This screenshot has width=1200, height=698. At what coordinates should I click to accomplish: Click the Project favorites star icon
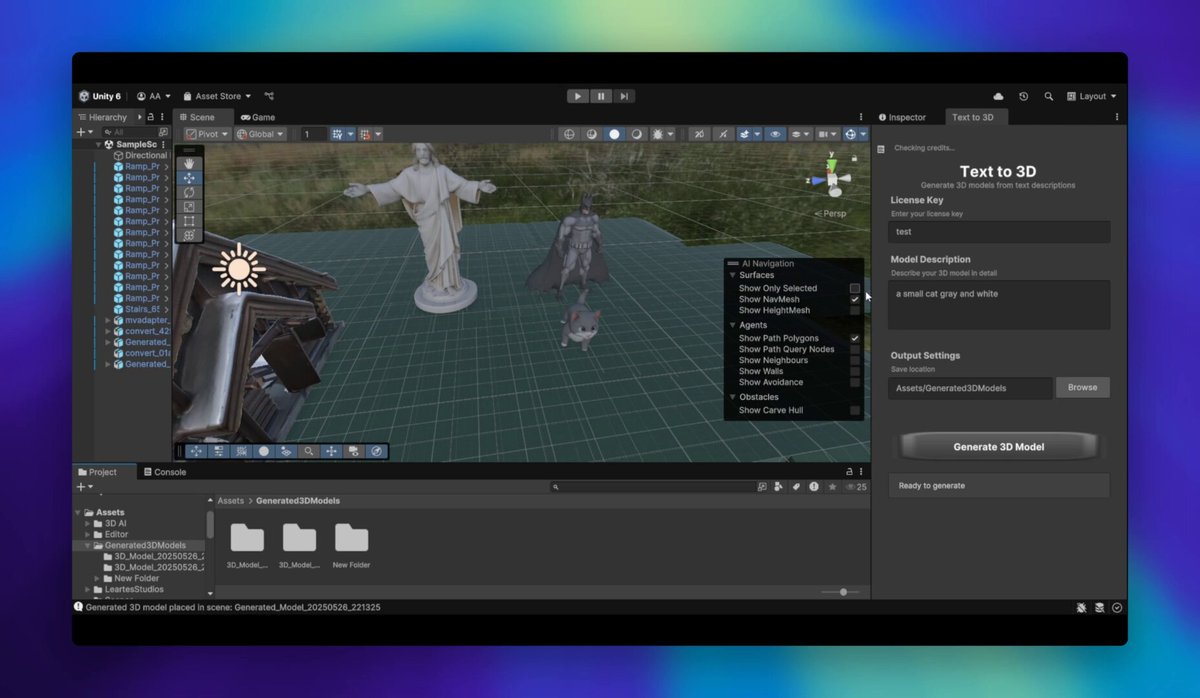click(x=832, y=487)
